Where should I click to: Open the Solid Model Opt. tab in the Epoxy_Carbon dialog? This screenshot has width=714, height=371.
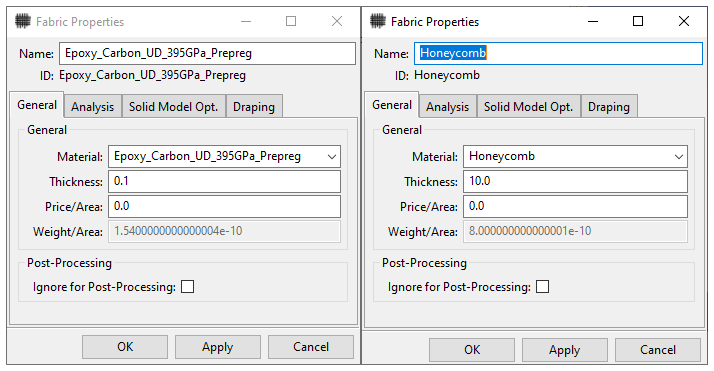(173, 107)
